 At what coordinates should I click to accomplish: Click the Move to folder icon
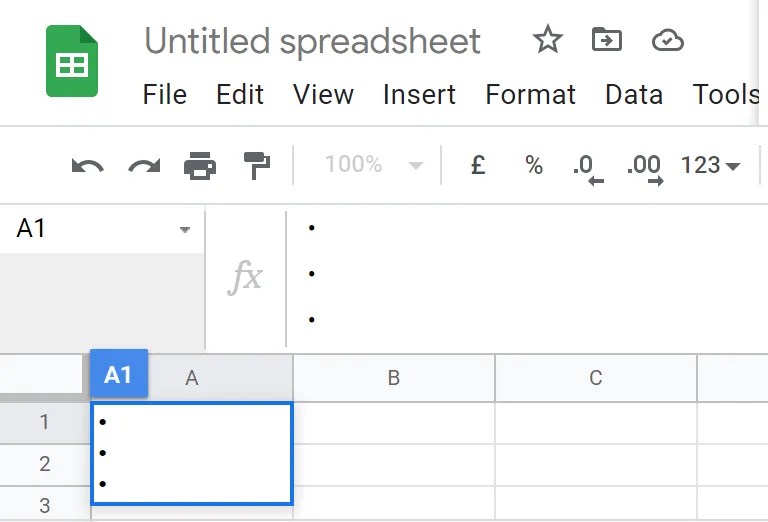pos(607,40)
